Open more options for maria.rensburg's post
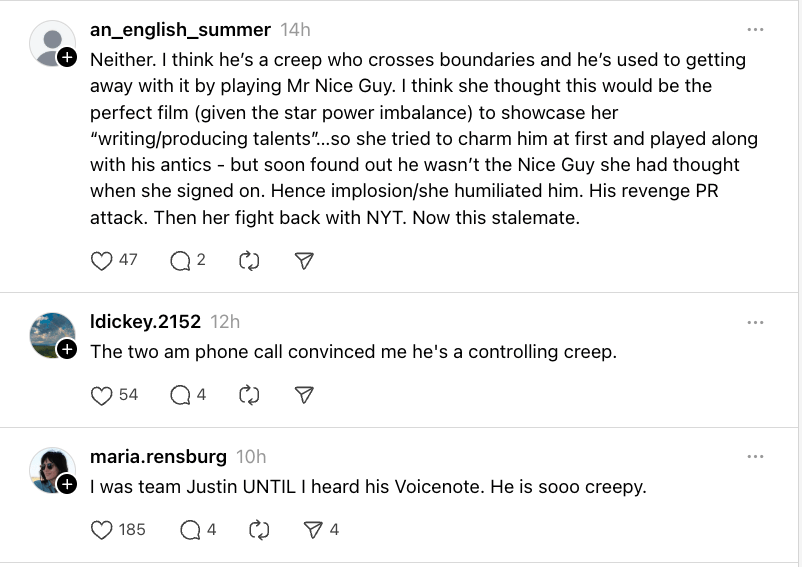This screenshot has width=802, height=567. [755, 457]
